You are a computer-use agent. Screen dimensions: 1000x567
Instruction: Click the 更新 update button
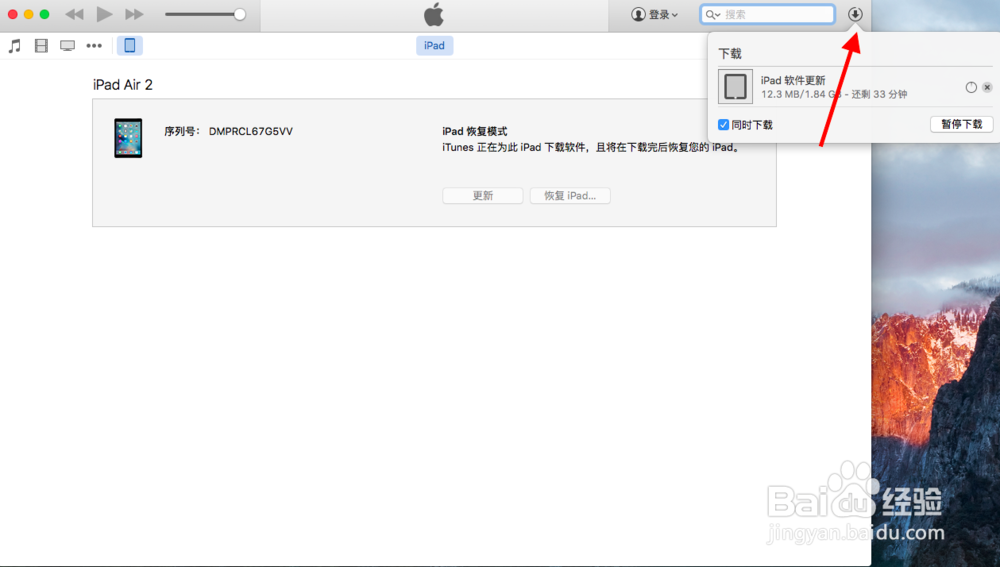(483, 196)
